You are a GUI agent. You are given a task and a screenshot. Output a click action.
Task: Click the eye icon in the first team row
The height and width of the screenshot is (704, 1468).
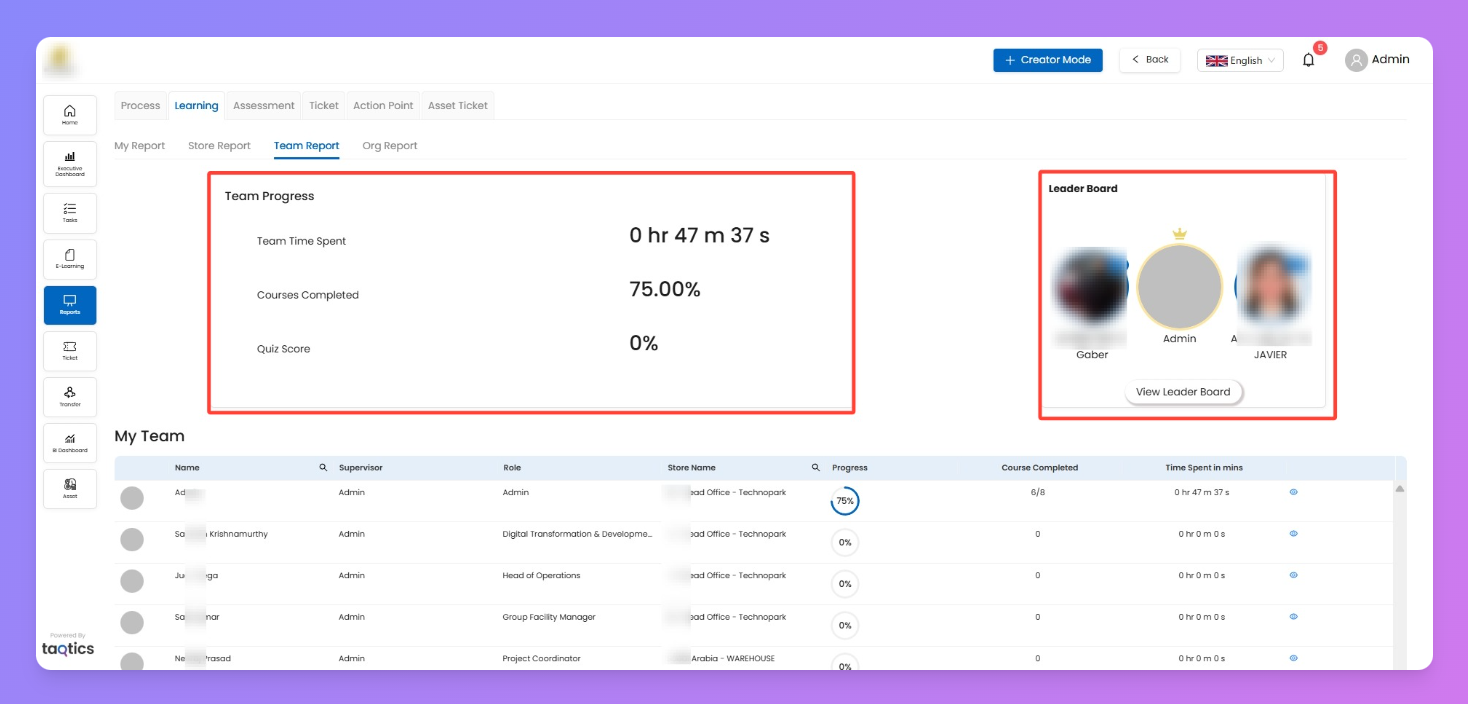click(x=1293, y=492)
